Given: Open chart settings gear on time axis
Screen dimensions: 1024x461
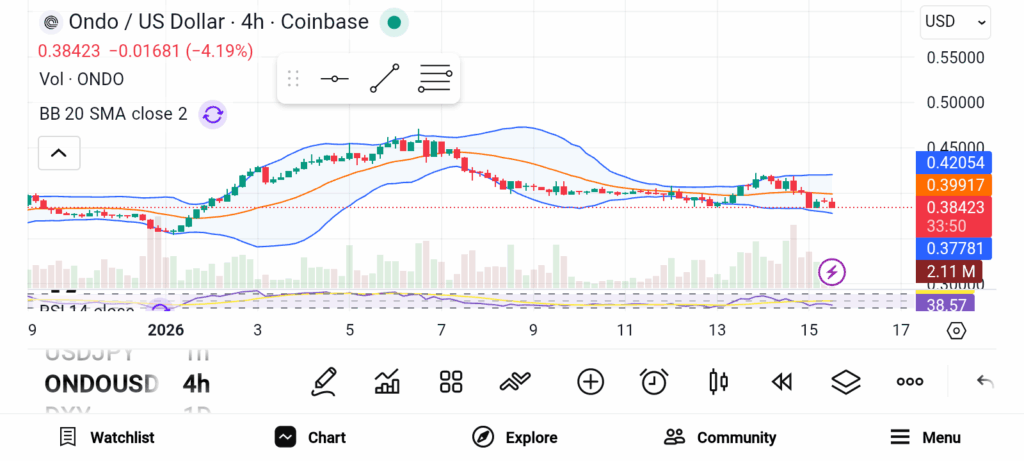Looking at the screenshot, I should pos(956,330).
